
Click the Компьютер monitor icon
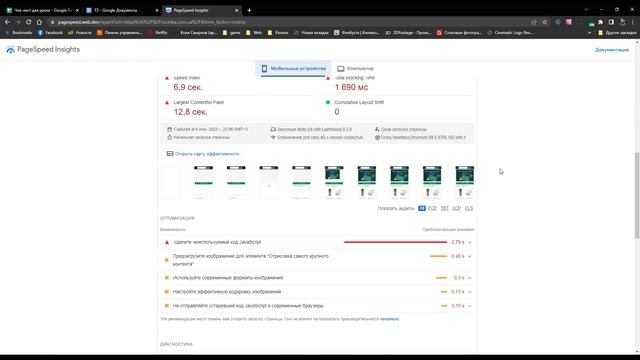(340, 69)
